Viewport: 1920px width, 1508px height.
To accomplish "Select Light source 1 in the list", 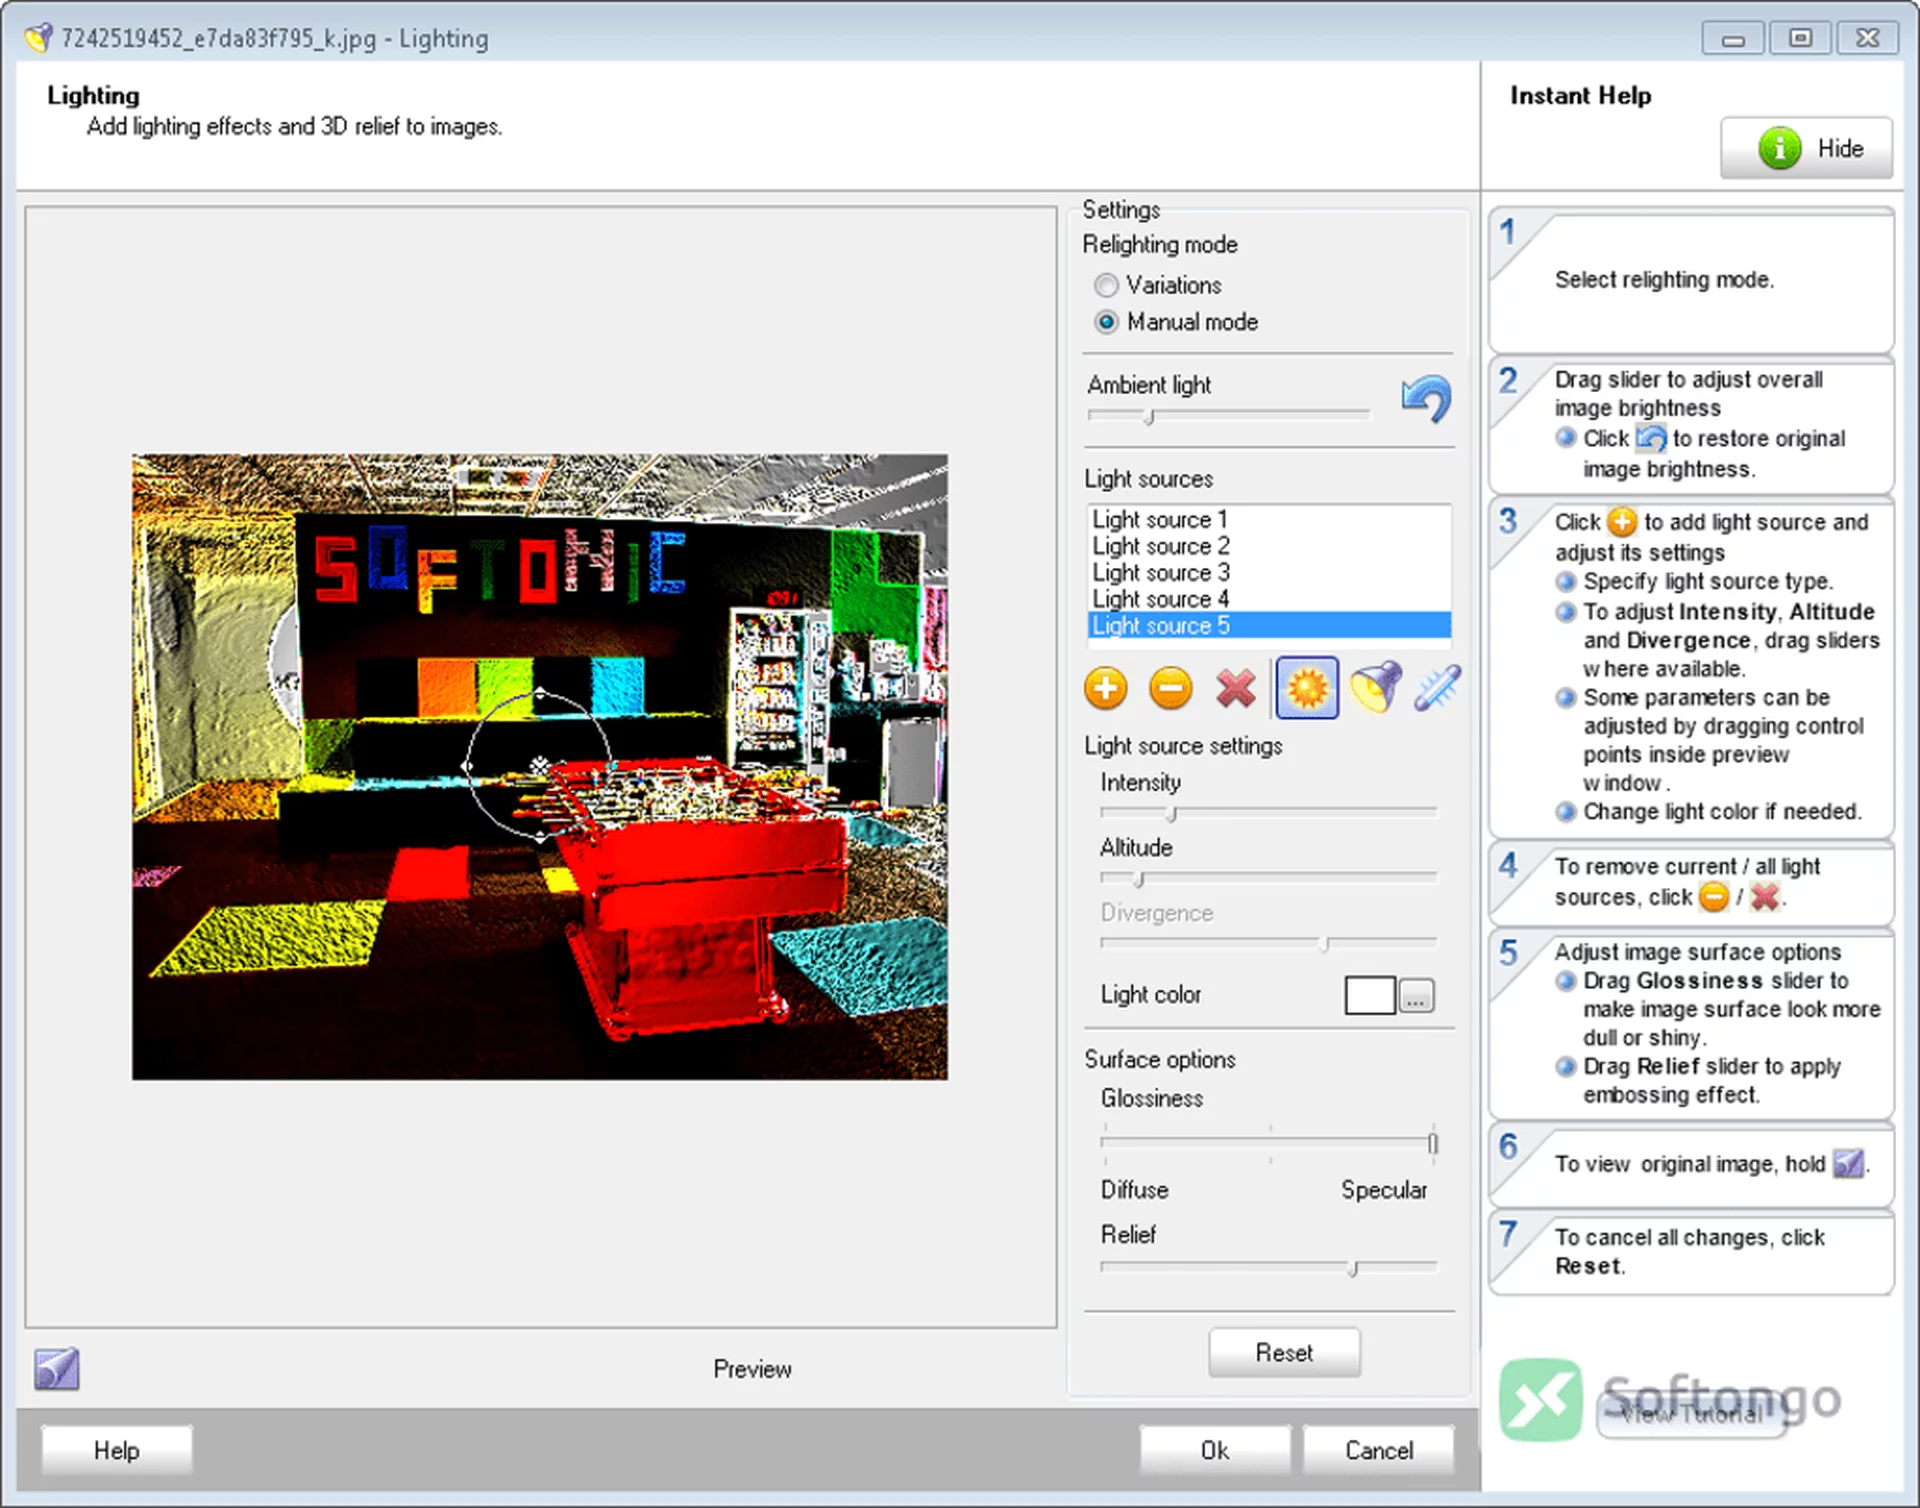I will (x=1268, y=520).
